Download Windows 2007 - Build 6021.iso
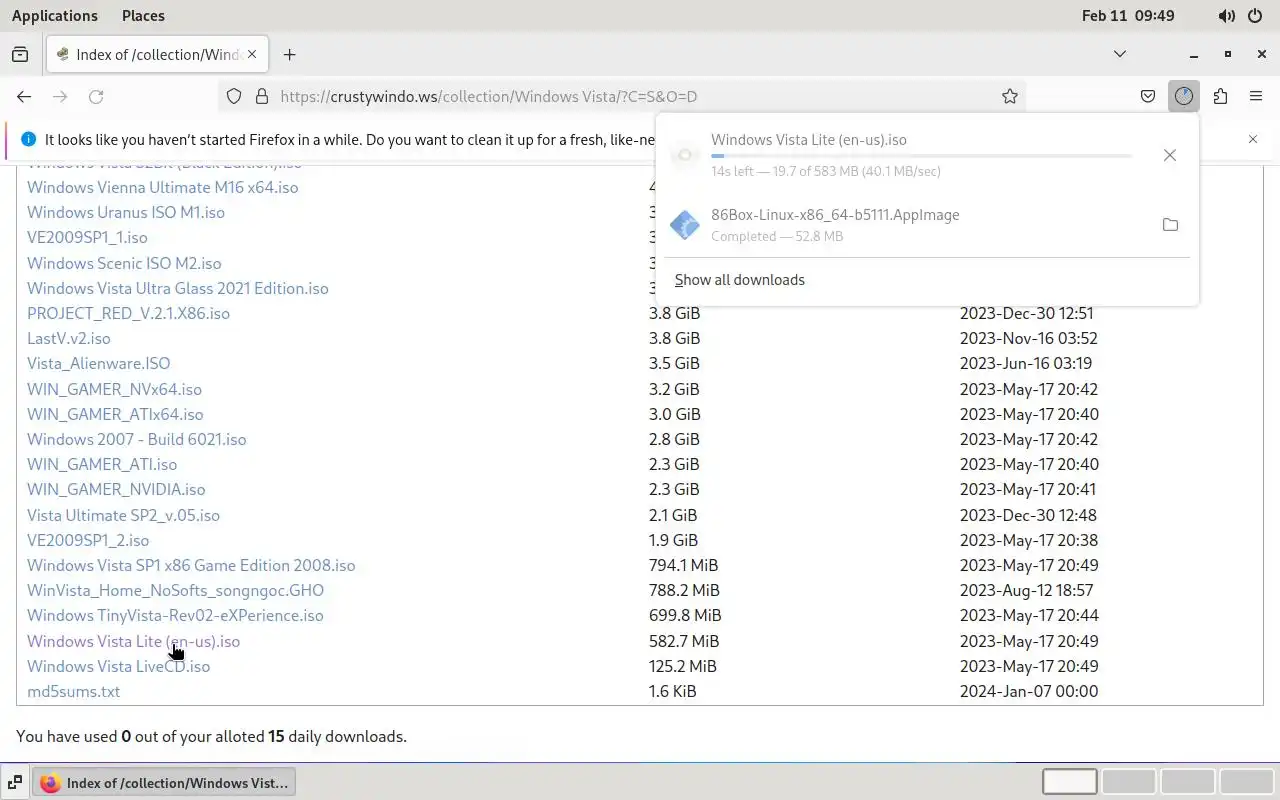The width and height of the screenshot is (1280, 800). 136,439
